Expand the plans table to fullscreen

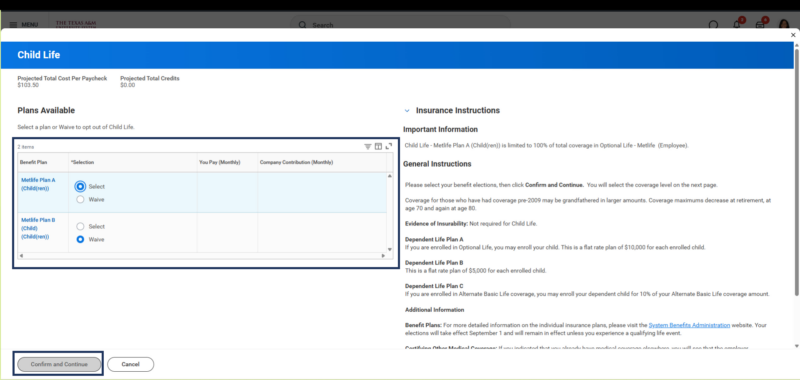(x=389, y=146)
